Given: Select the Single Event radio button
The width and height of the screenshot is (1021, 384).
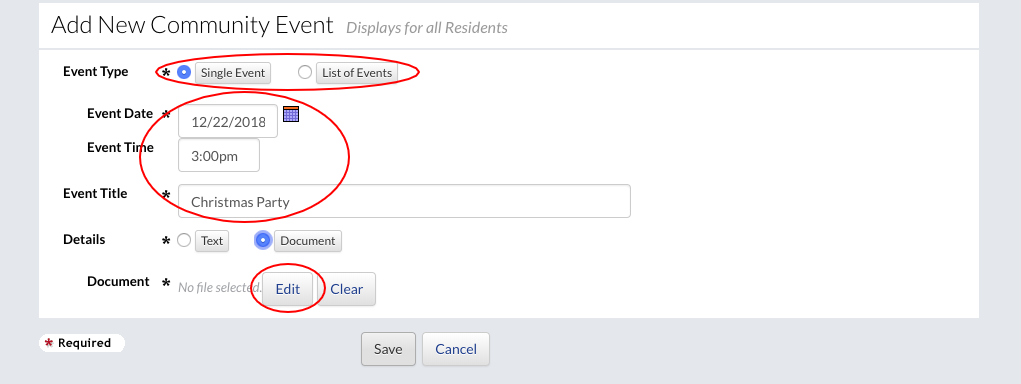Looking at the screenshot, I should [184, 72].
